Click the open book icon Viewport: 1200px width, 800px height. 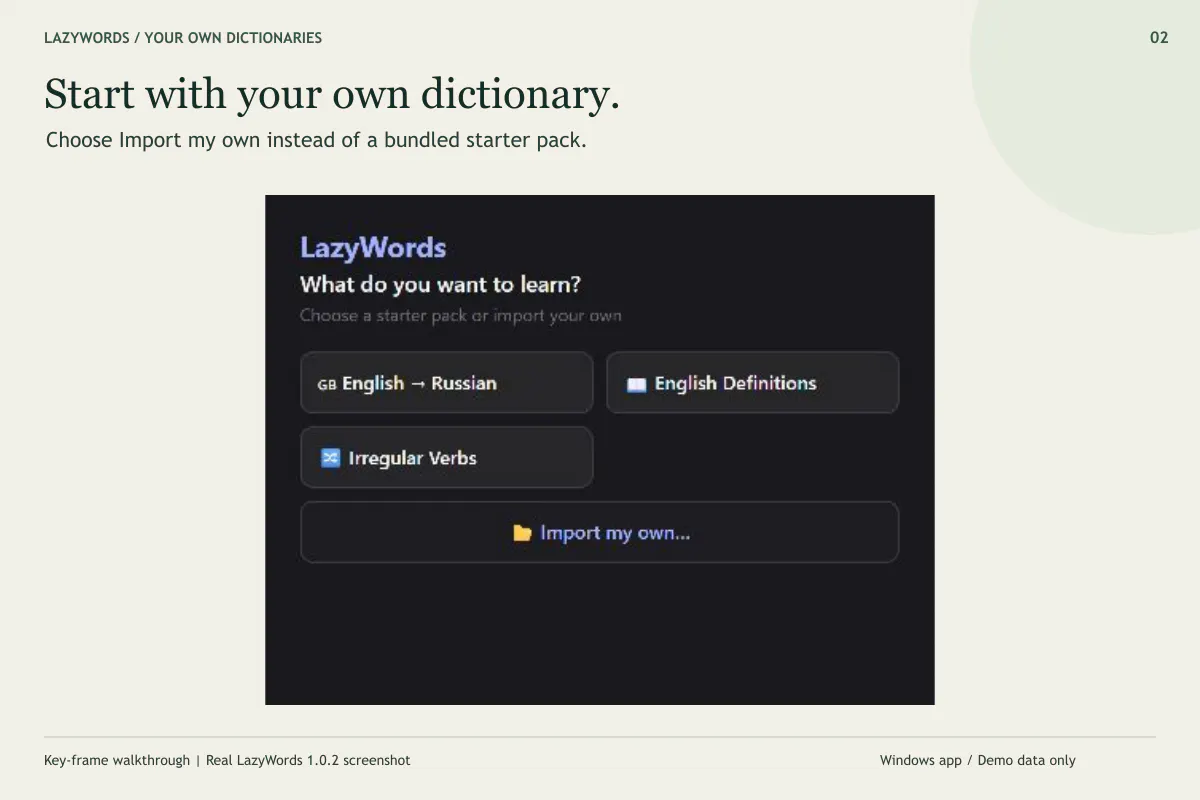pos(636,384)
